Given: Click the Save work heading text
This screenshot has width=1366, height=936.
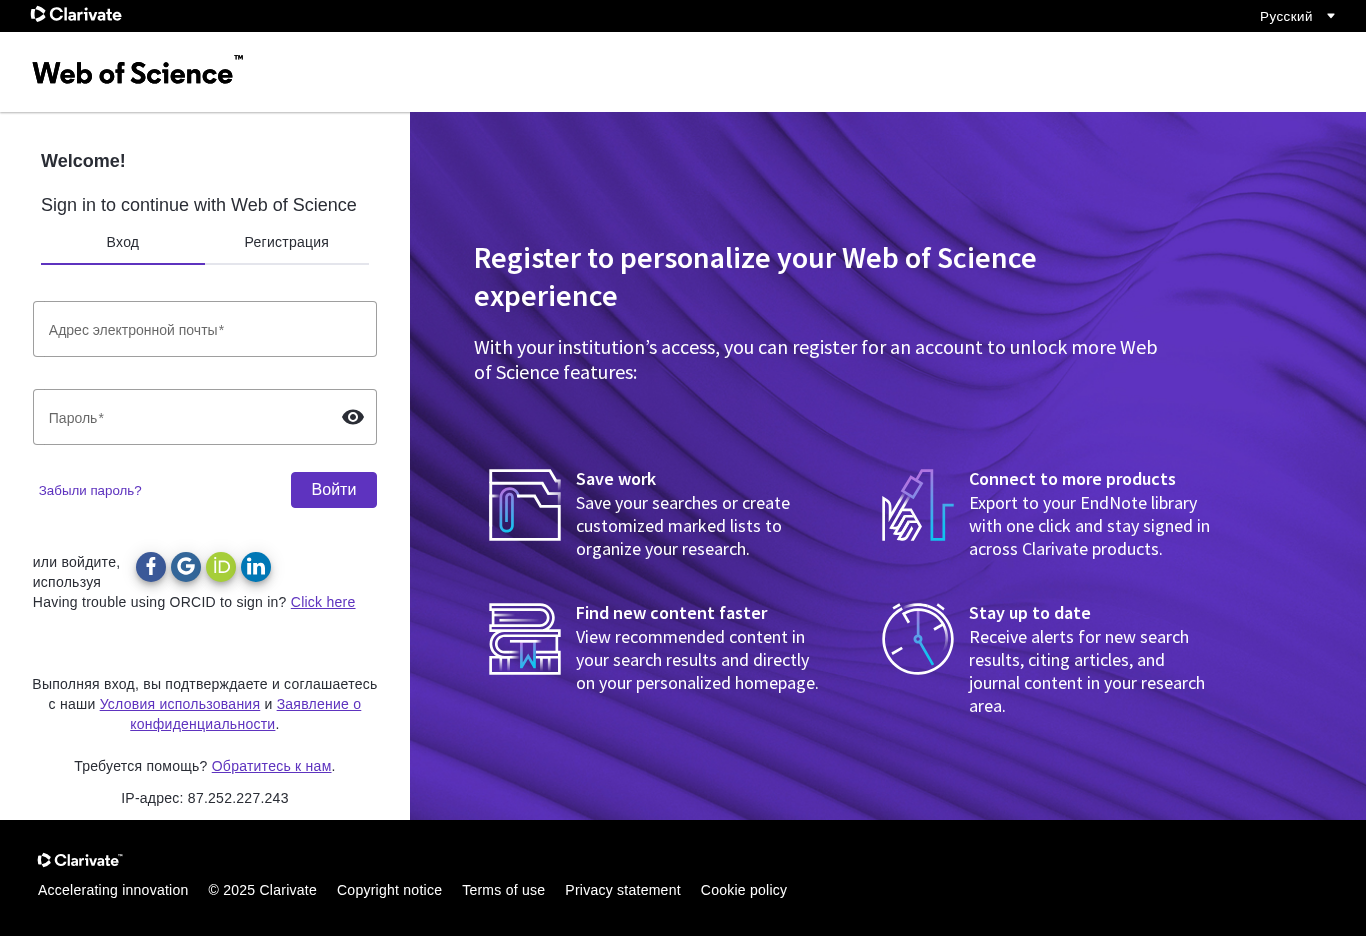Looking at the screenshot, I should pos(616,479).
